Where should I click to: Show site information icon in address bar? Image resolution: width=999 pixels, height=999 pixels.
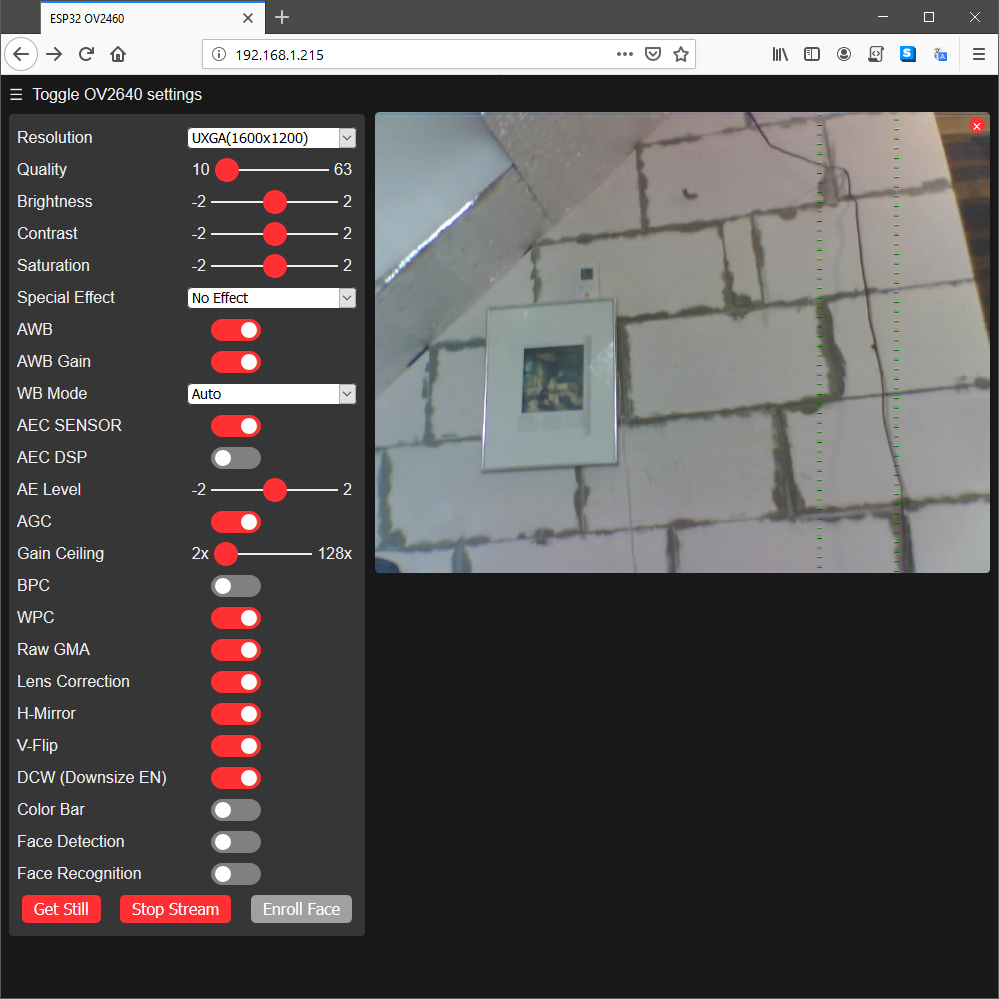(219, 54)
